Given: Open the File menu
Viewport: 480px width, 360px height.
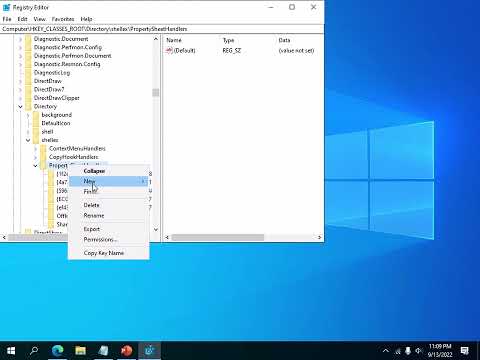Looking at the screenshot, I should (7, 19).
